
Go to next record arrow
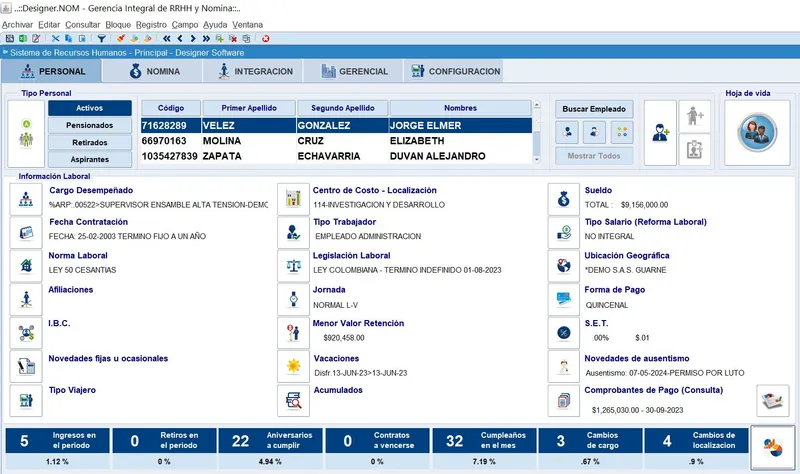coord(193,38)
